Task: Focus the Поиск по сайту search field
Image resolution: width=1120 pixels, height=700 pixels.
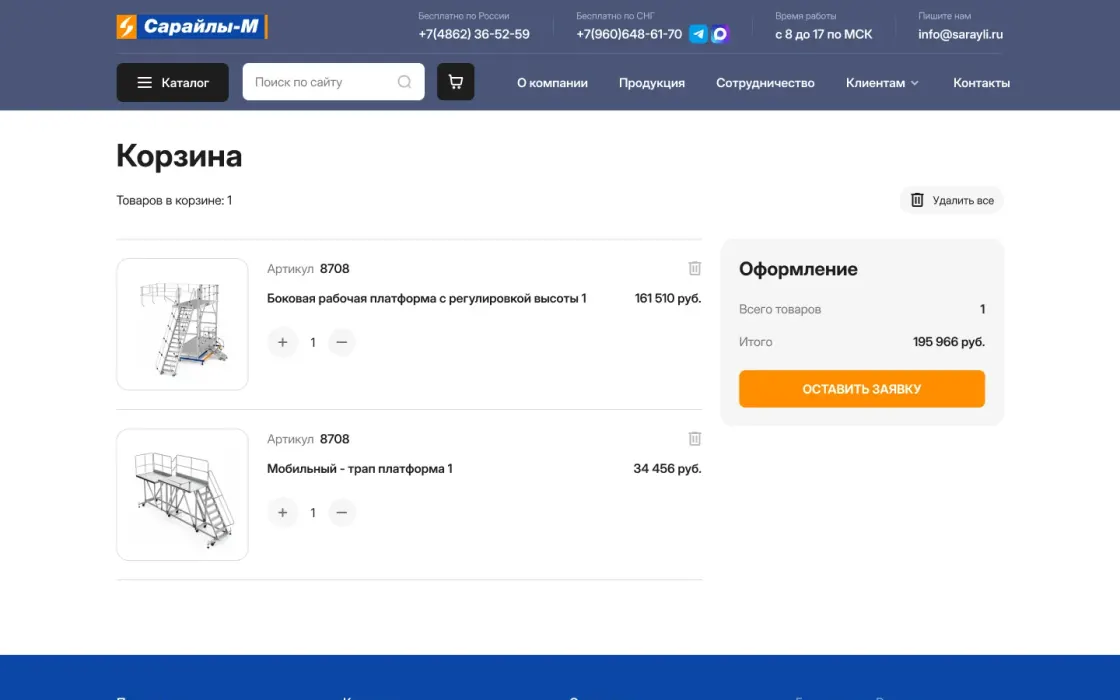Action: click(333, 81)
